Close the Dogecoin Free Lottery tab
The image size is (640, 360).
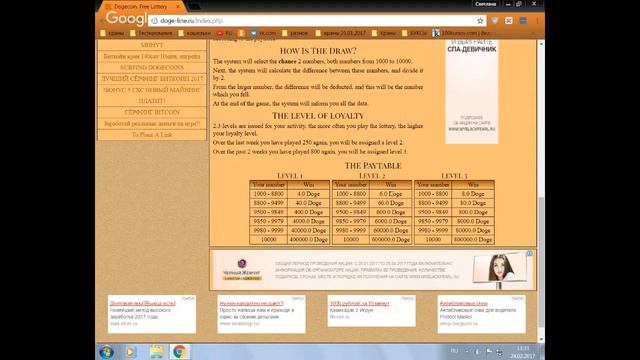pyautogui.click(x=178, y=7)
